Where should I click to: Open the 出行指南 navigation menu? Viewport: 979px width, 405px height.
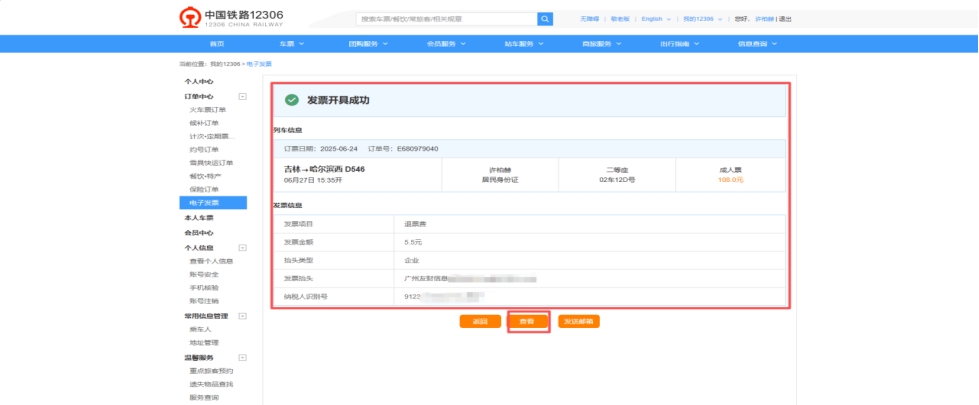click(x=680, y=44)
